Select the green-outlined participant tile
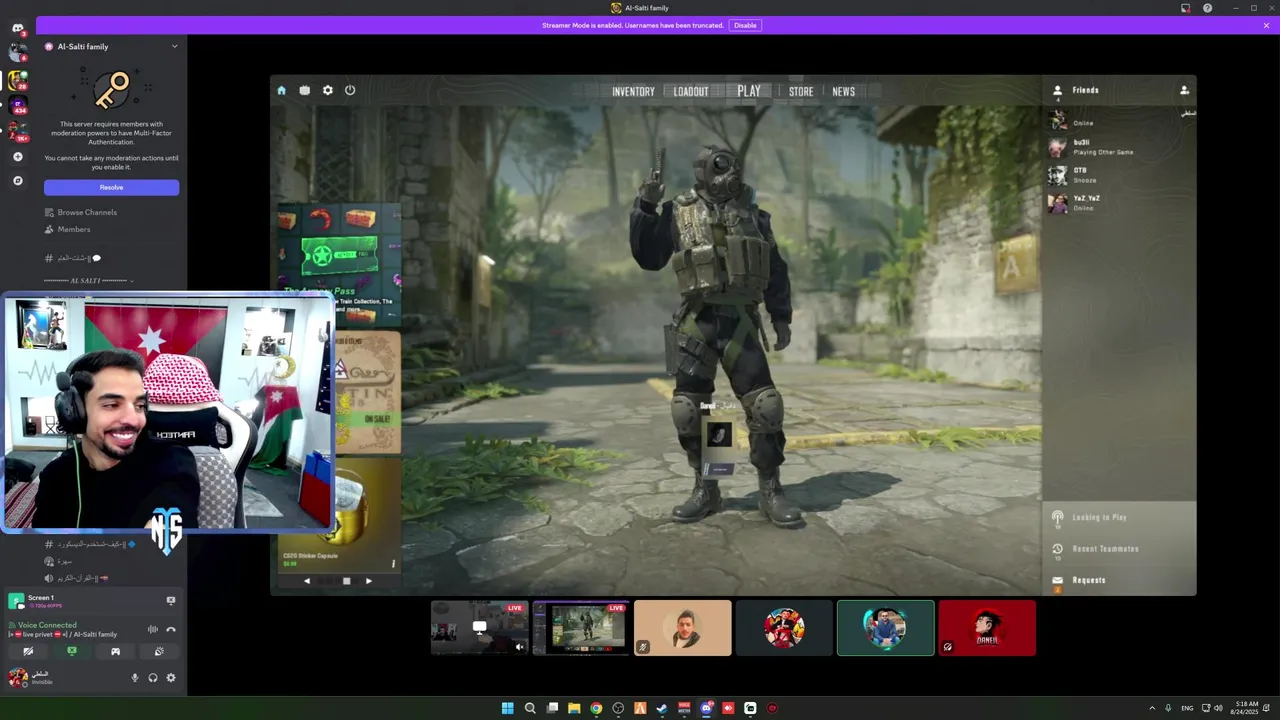 tap(886, 628)
